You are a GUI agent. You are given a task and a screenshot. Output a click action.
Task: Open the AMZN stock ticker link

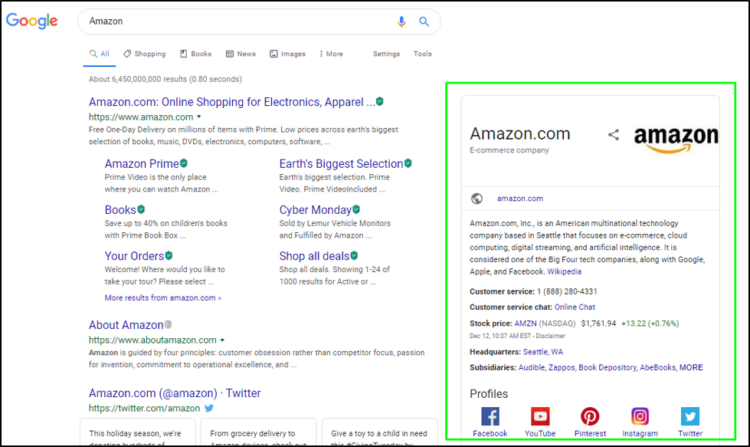pos(526,324)
